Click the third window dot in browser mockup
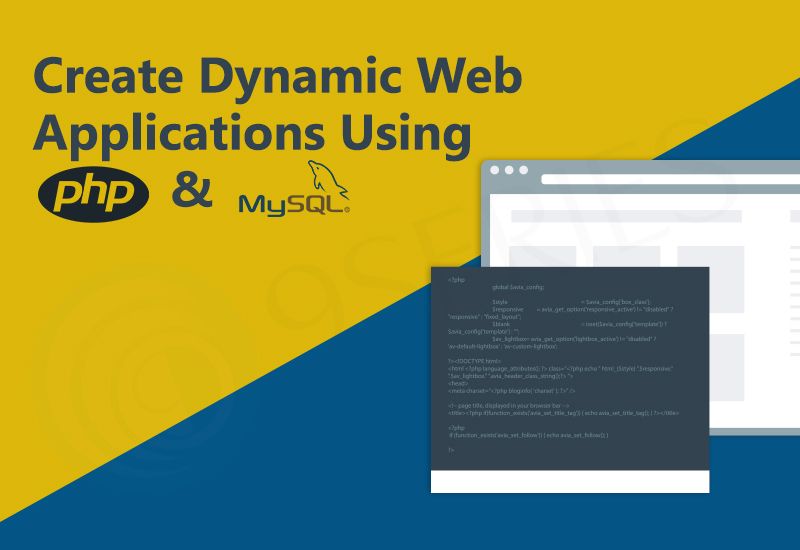 click(523, 170)
